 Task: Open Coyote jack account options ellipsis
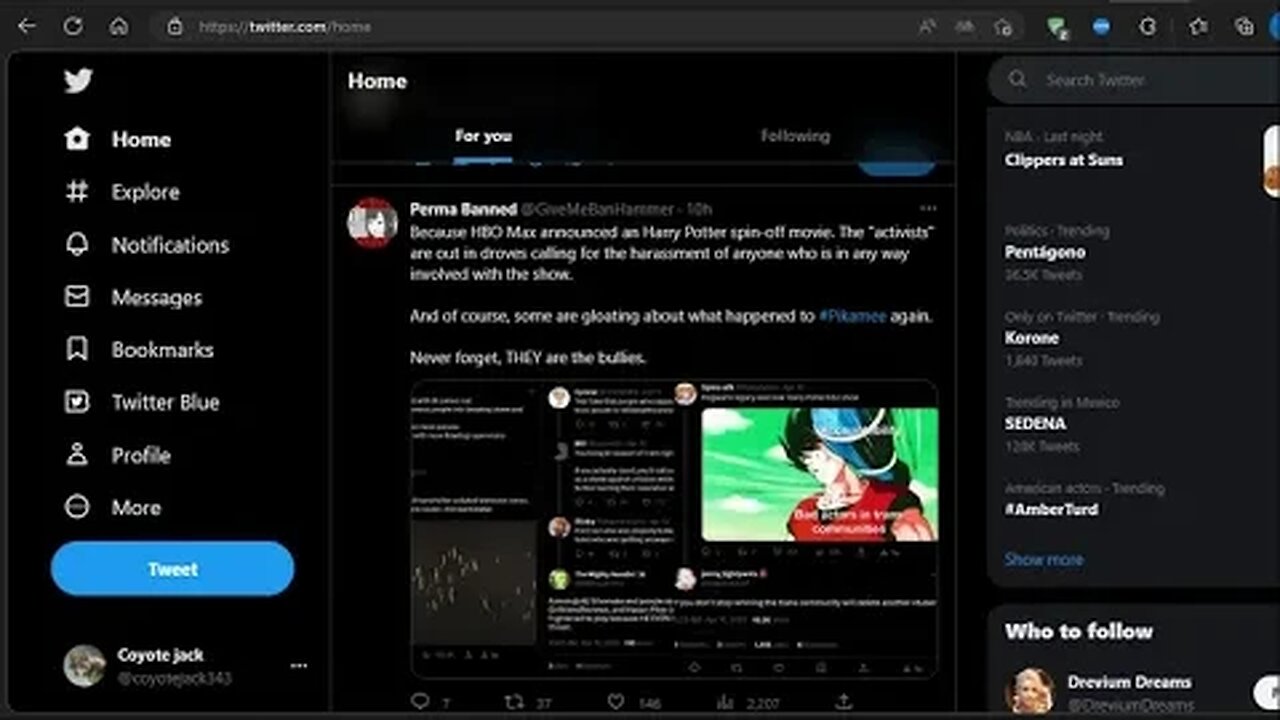tap(298, 666)
